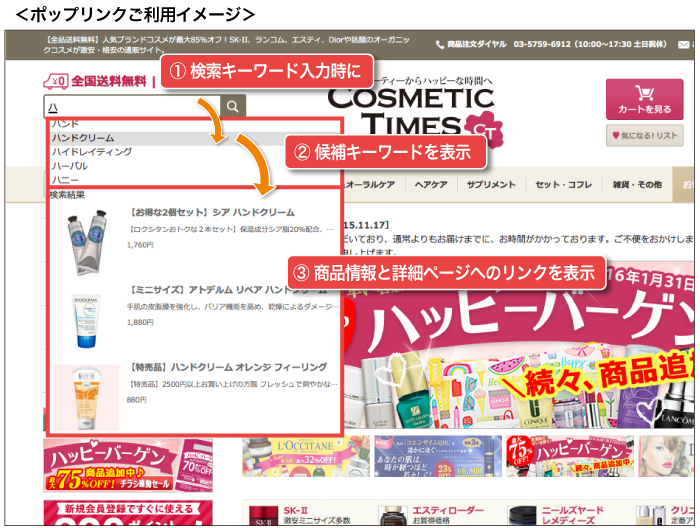Click the 検索結果 heading label
The height and width of the screenshot is (528, 700).
(x=67, y=195)
